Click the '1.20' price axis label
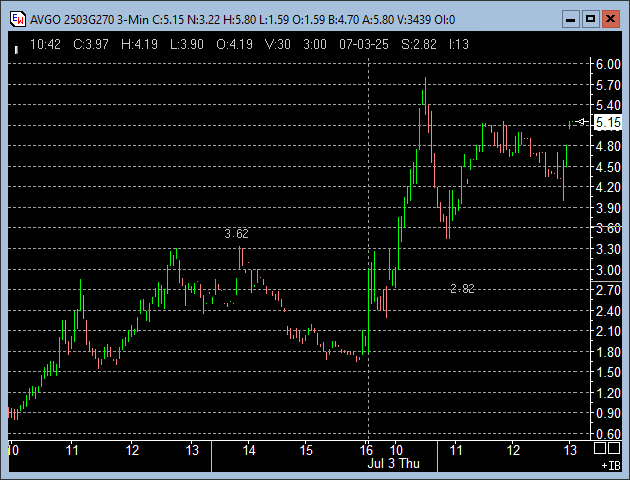 click(608, 393)
